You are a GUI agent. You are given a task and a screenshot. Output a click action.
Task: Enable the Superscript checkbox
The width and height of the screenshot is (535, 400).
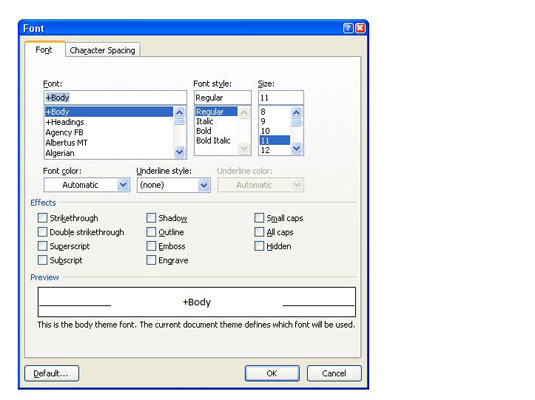tap(42, 246)
